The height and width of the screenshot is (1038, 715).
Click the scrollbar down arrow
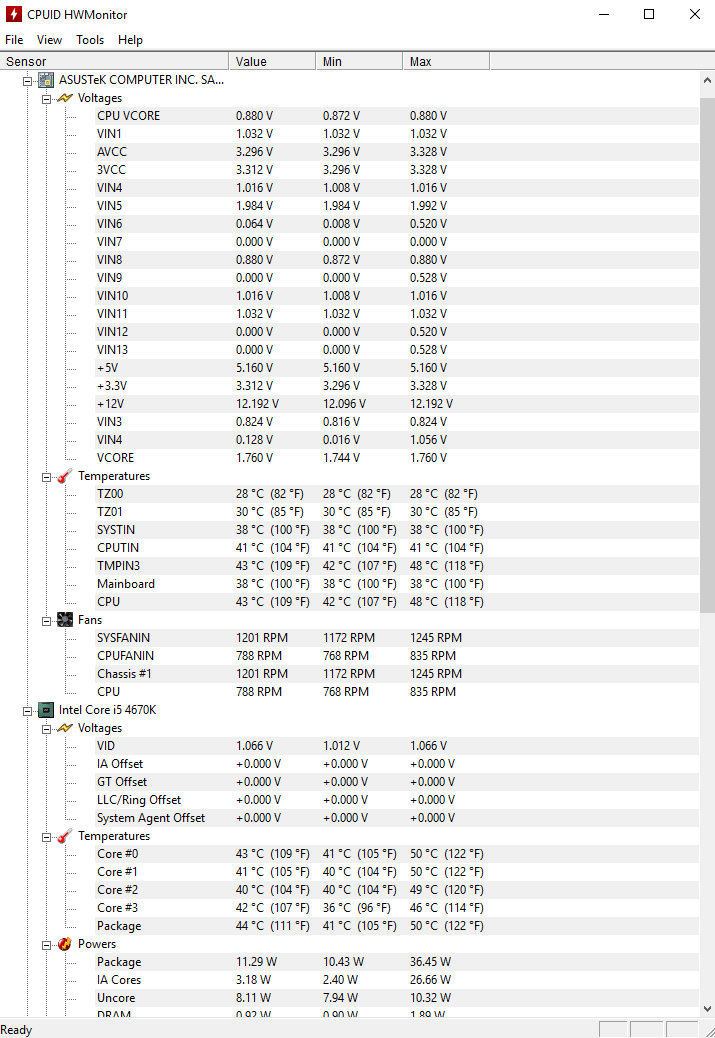[x=707, y=1009]
